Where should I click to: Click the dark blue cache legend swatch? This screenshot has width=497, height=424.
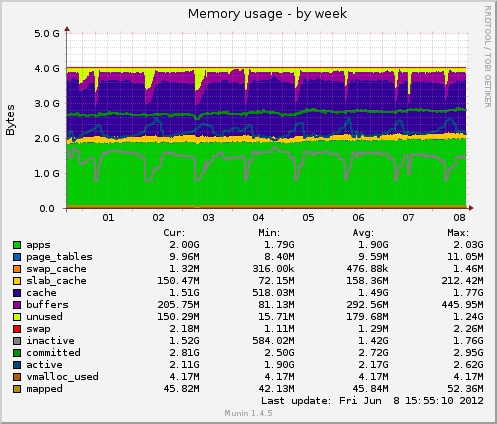(x=17, y=293)
